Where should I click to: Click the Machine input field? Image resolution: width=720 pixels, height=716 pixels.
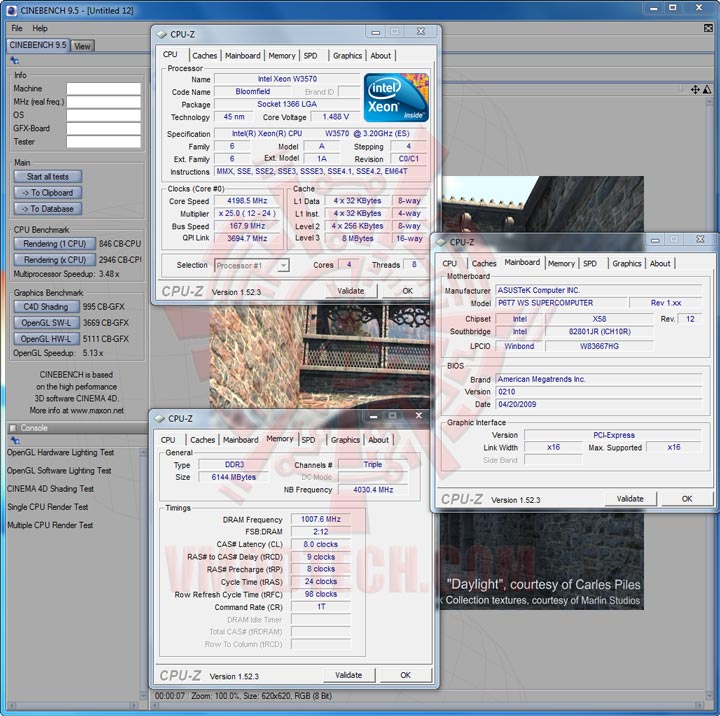[x=103, y=88]
